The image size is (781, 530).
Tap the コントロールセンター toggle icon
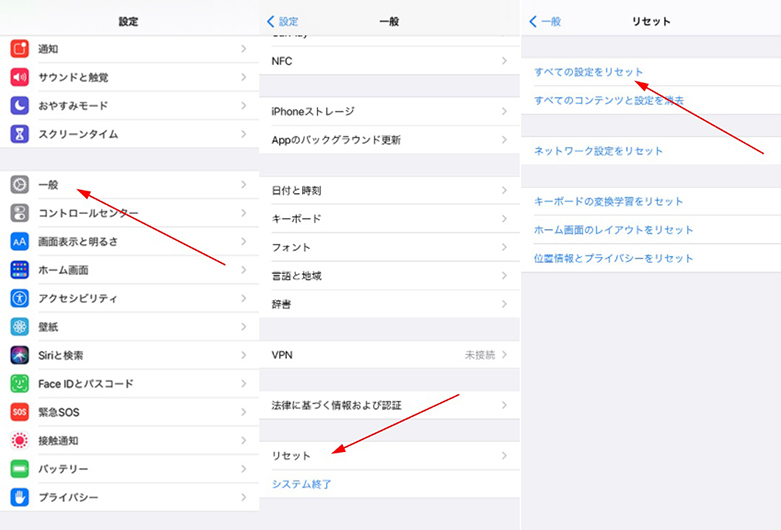point(19,213)
